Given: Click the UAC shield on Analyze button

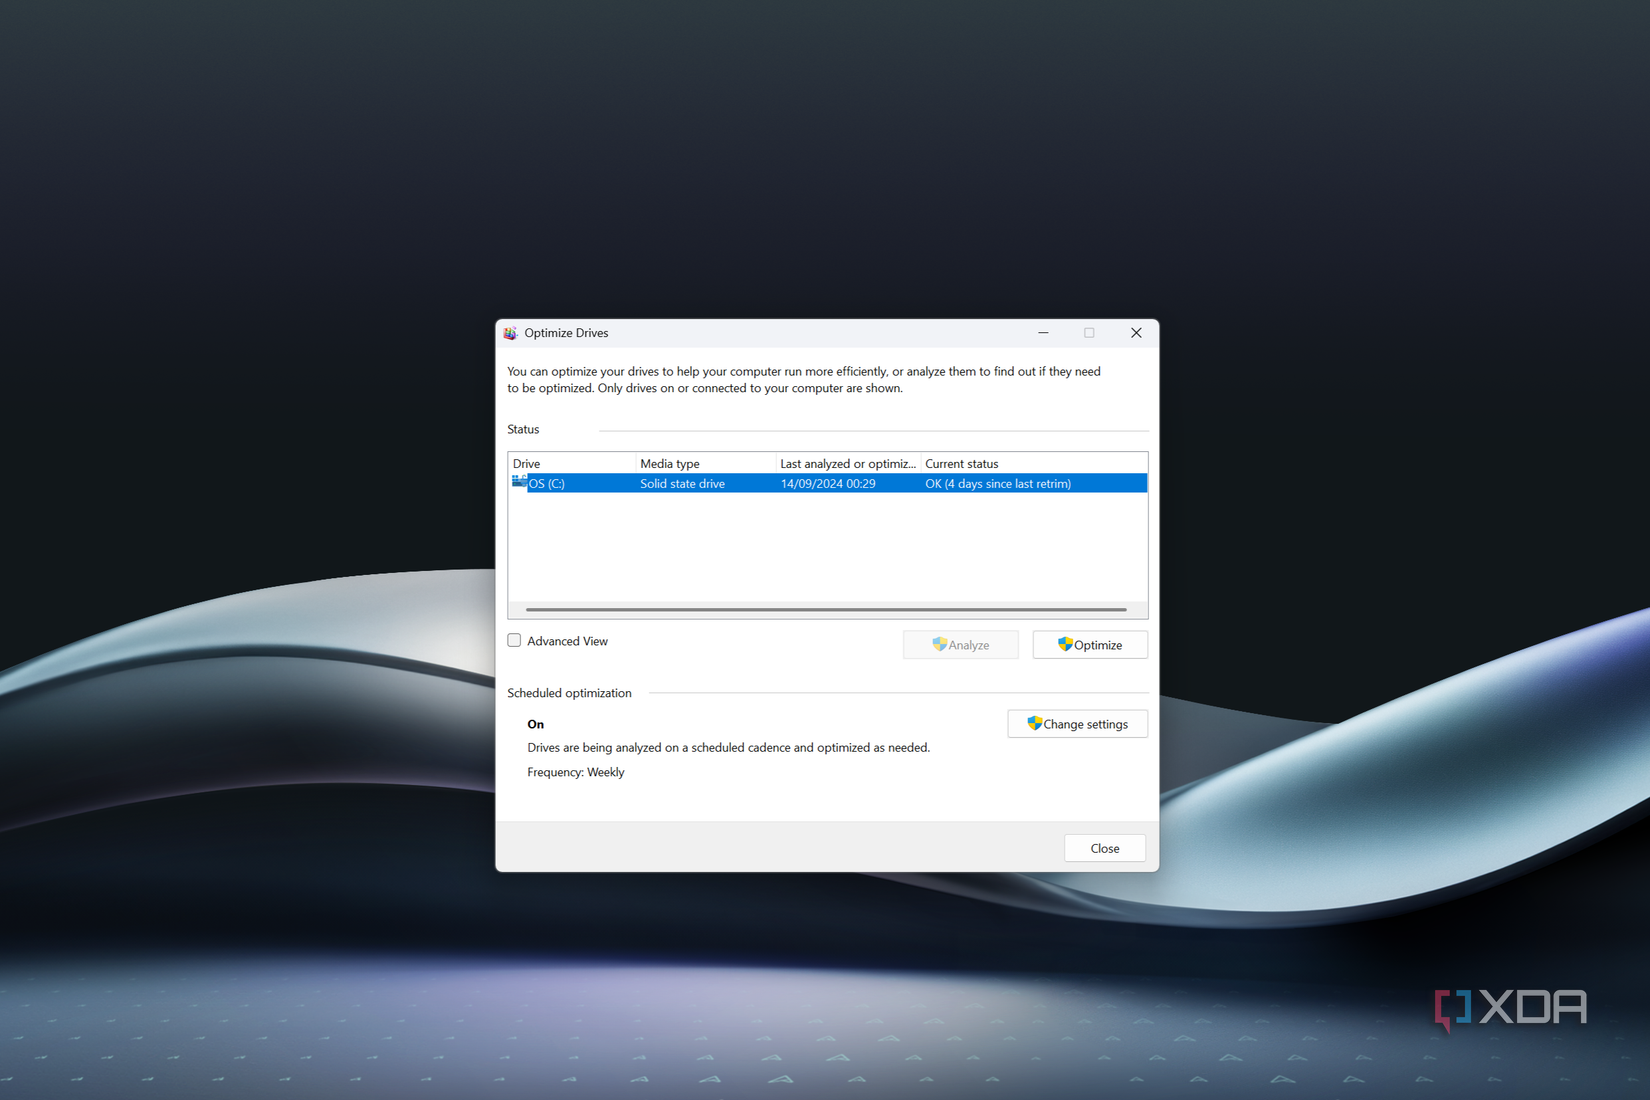Looking at the screenshot, I should [938, 644].
